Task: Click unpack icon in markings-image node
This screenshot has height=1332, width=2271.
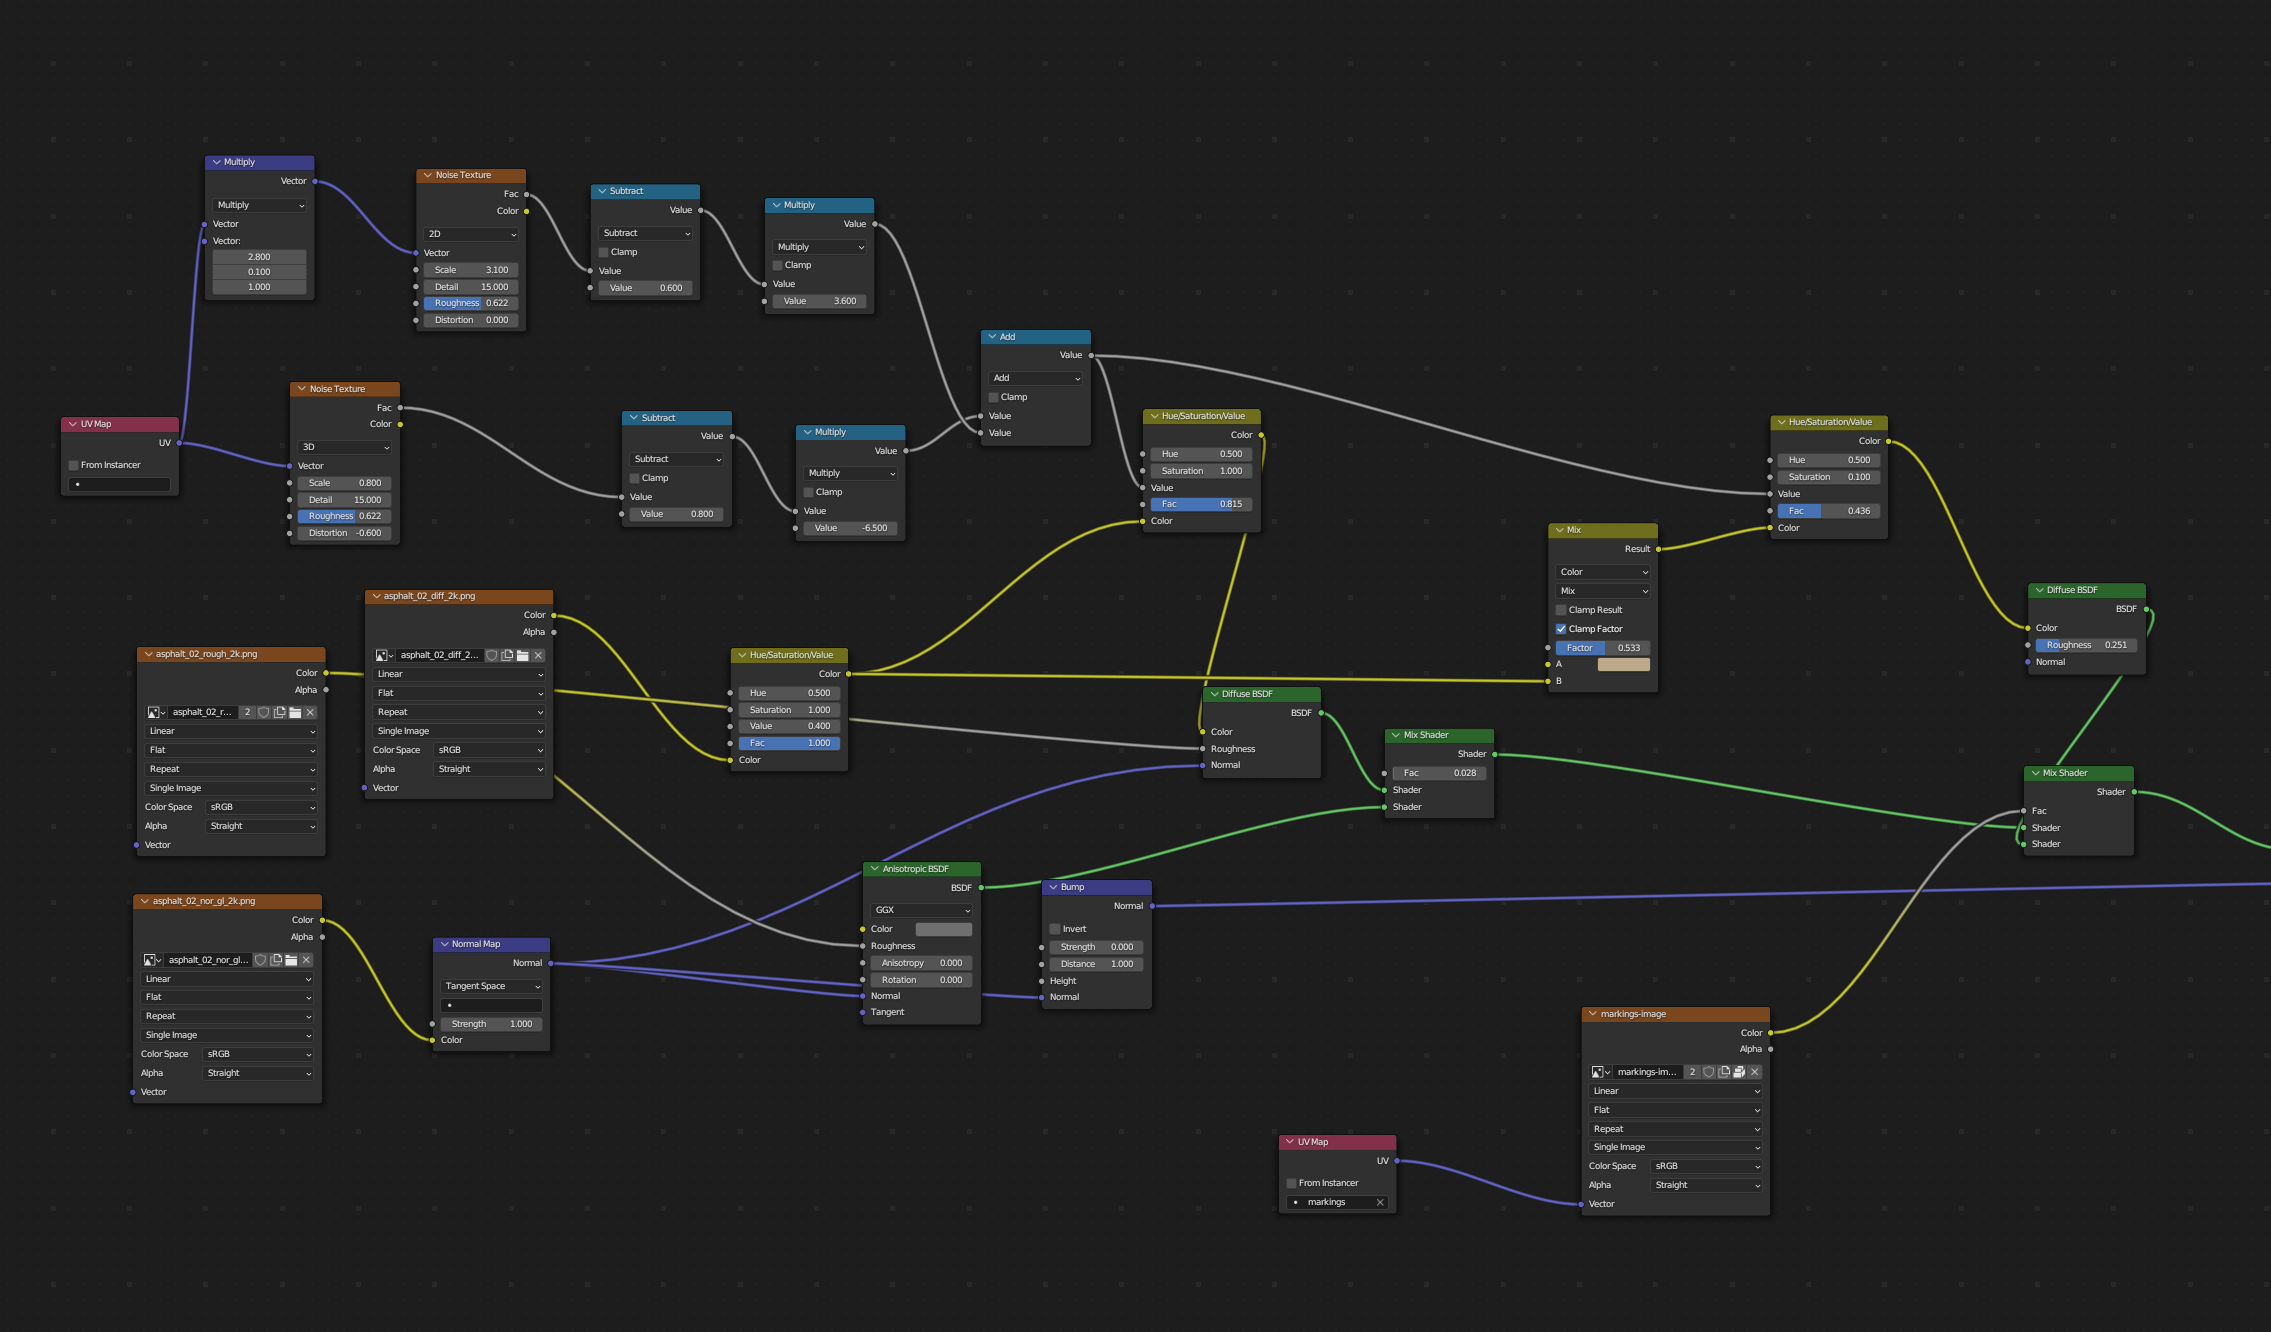Action: coord(1739,1072)
